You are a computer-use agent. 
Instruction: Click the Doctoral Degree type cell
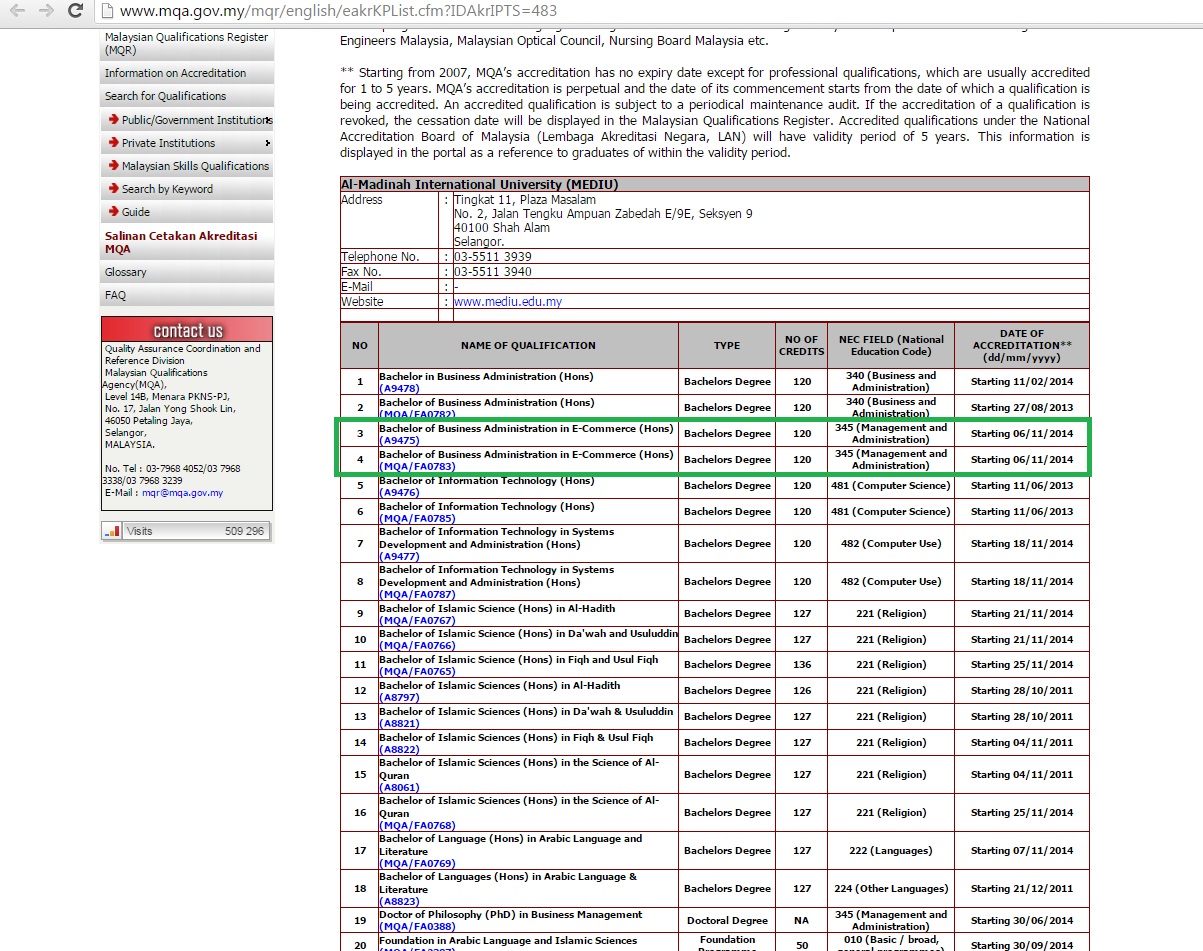[x=727, y=921]
